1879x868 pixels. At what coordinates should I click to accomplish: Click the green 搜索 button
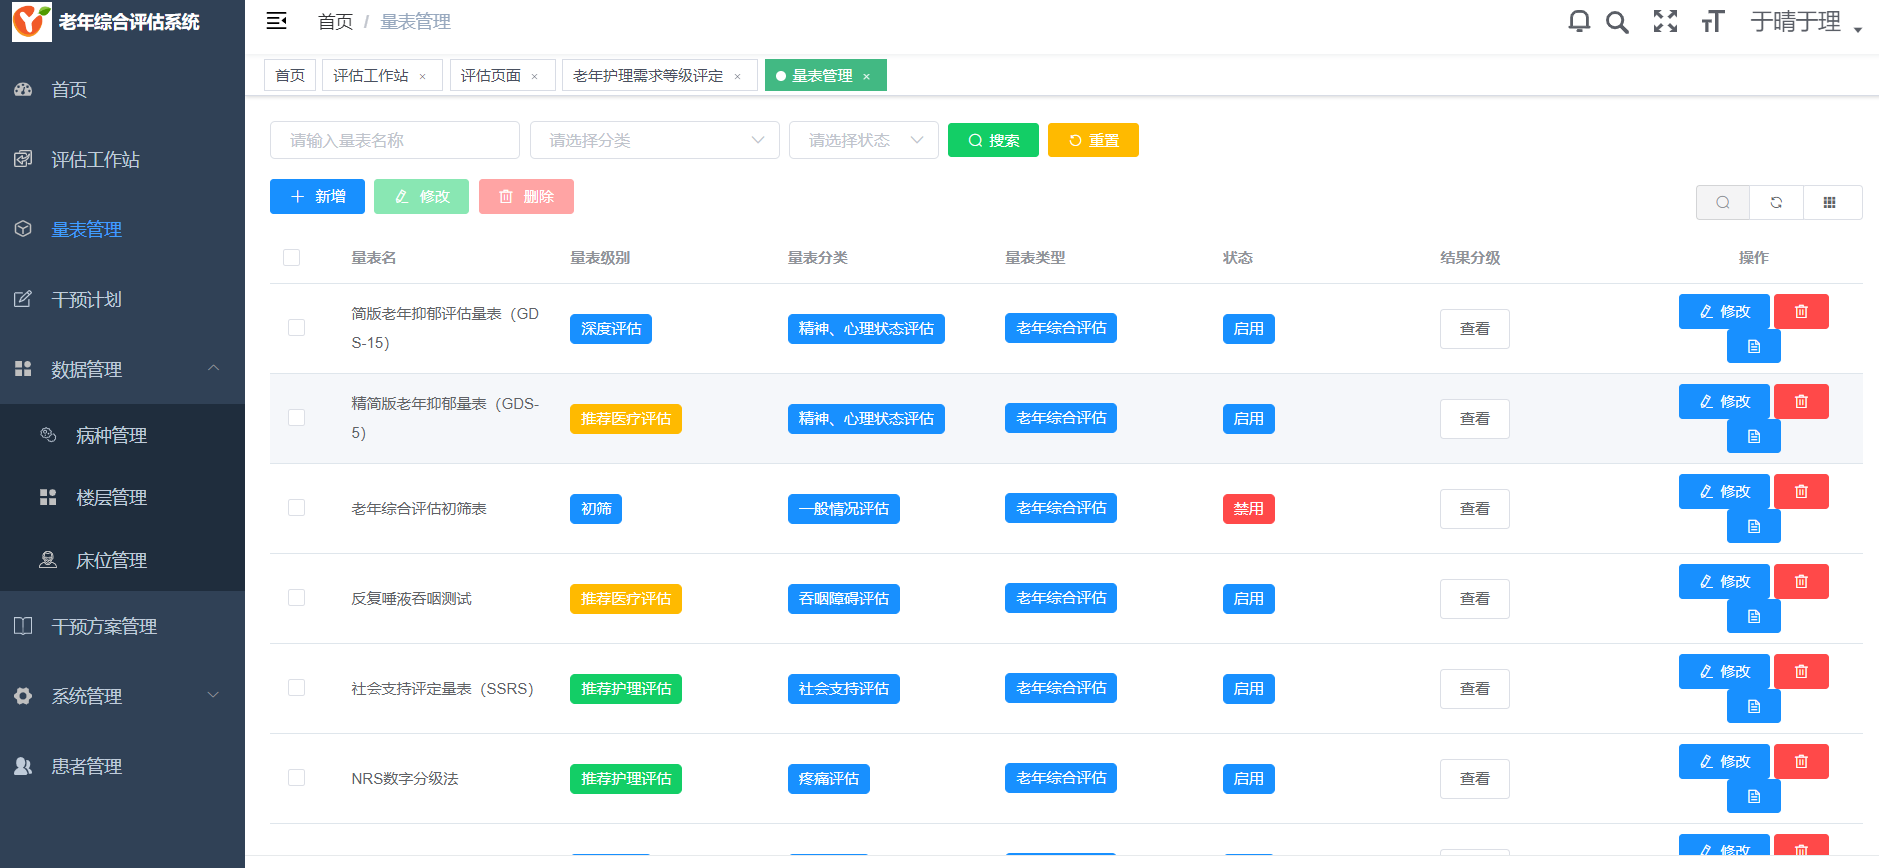pos(993,140)
